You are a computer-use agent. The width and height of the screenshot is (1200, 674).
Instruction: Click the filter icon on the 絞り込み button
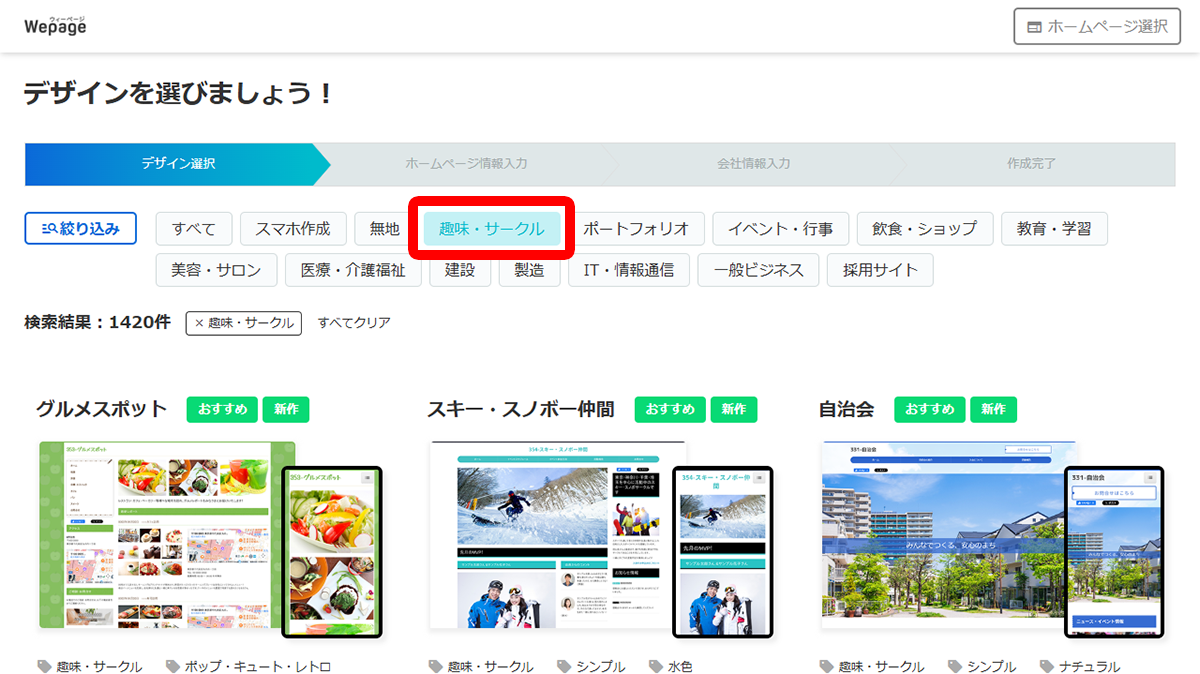tap(49, 228)
